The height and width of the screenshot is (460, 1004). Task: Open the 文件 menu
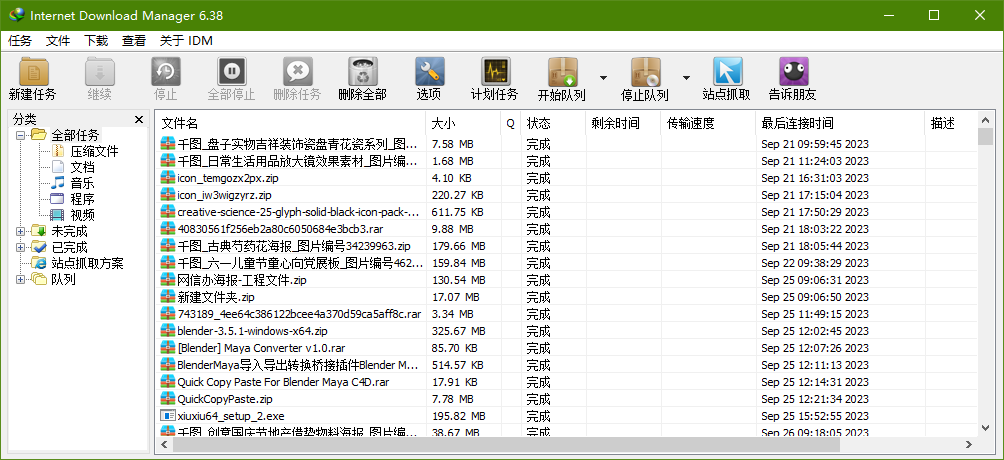58,41
